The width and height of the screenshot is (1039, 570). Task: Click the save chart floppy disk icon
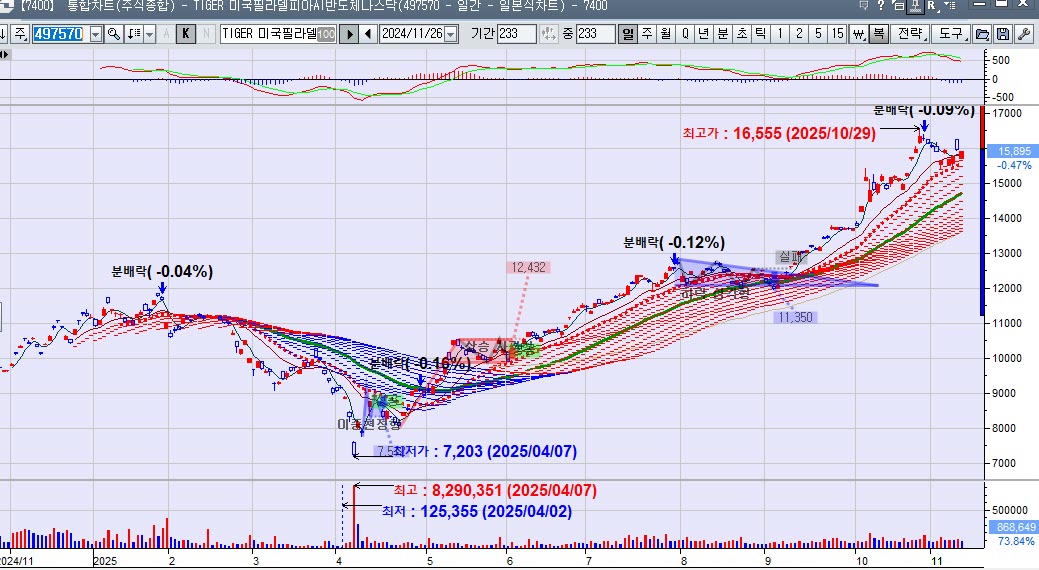coord(1002,34)
